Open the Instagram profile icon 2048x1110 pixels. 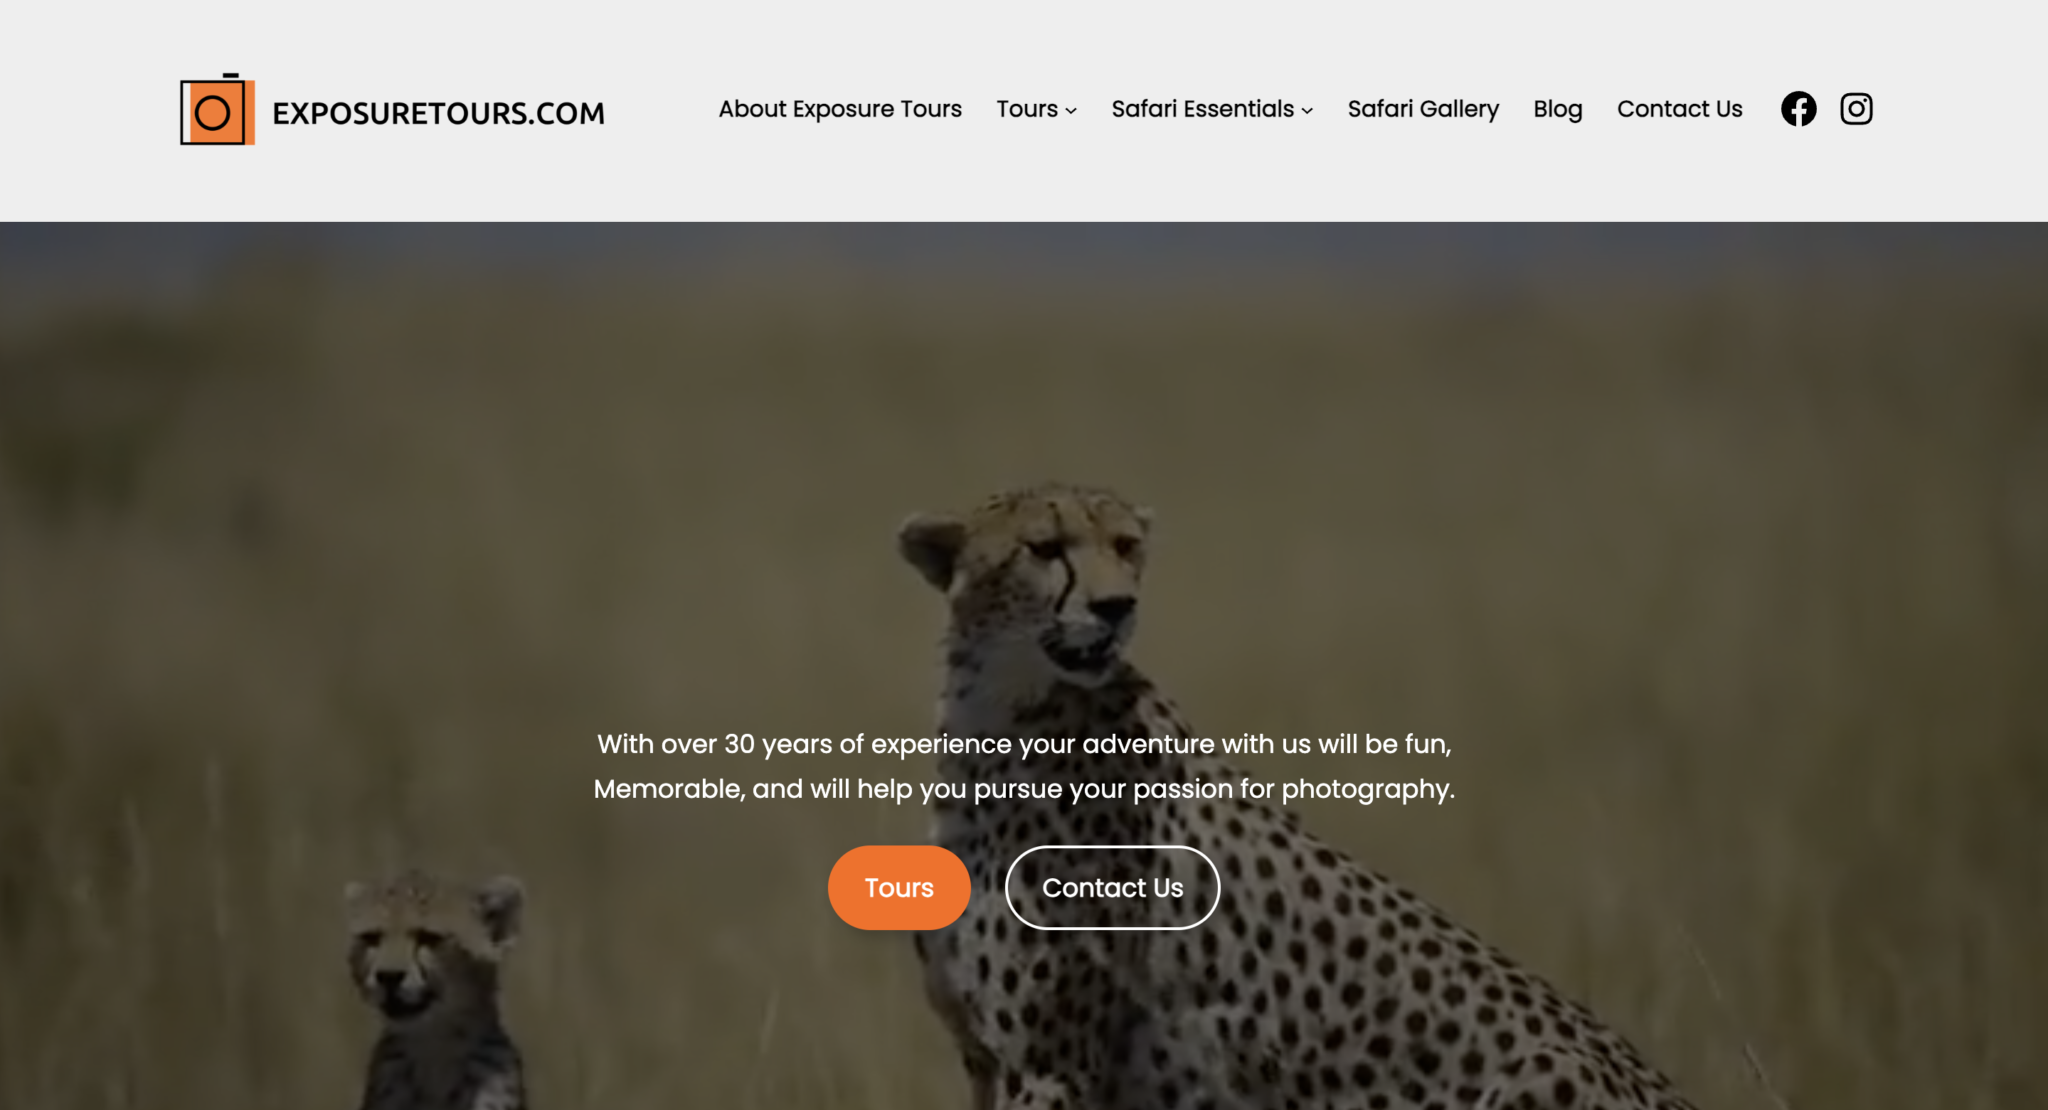coord(1856,109)
